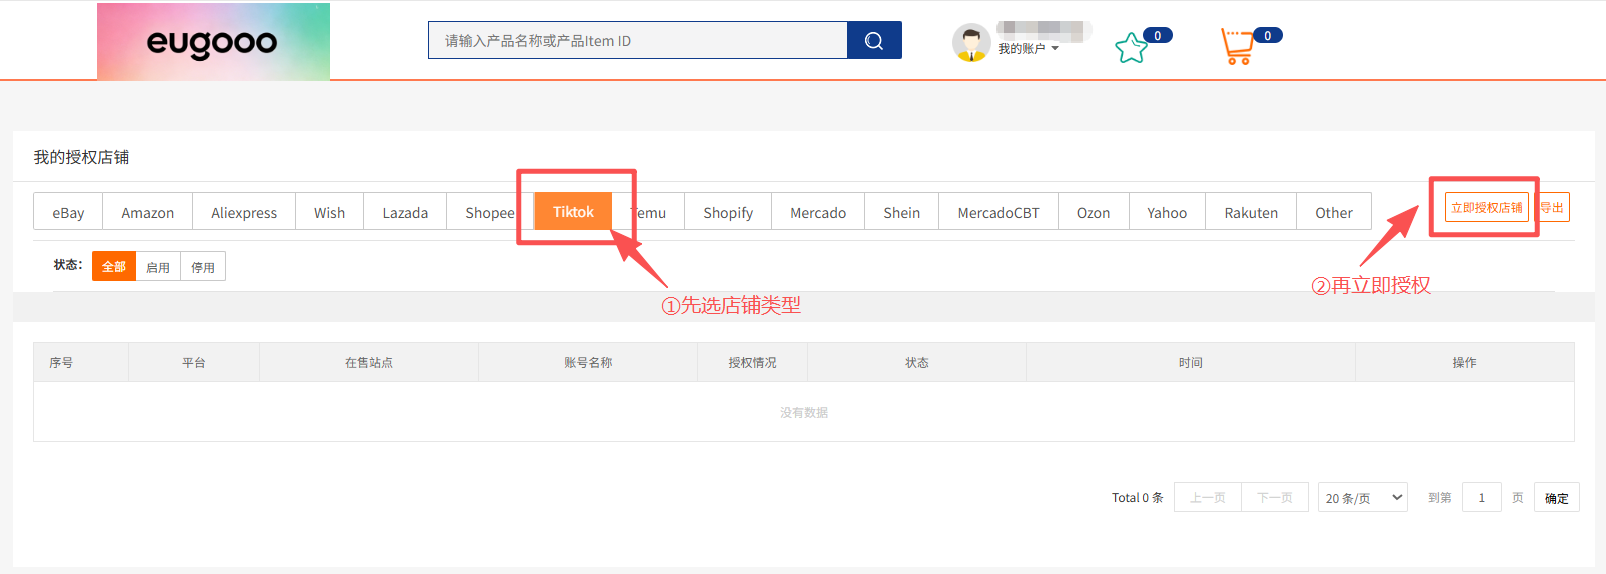The image size is (1606, 574).
Task: Select the Temu platform tab
Action: [648, 212]
